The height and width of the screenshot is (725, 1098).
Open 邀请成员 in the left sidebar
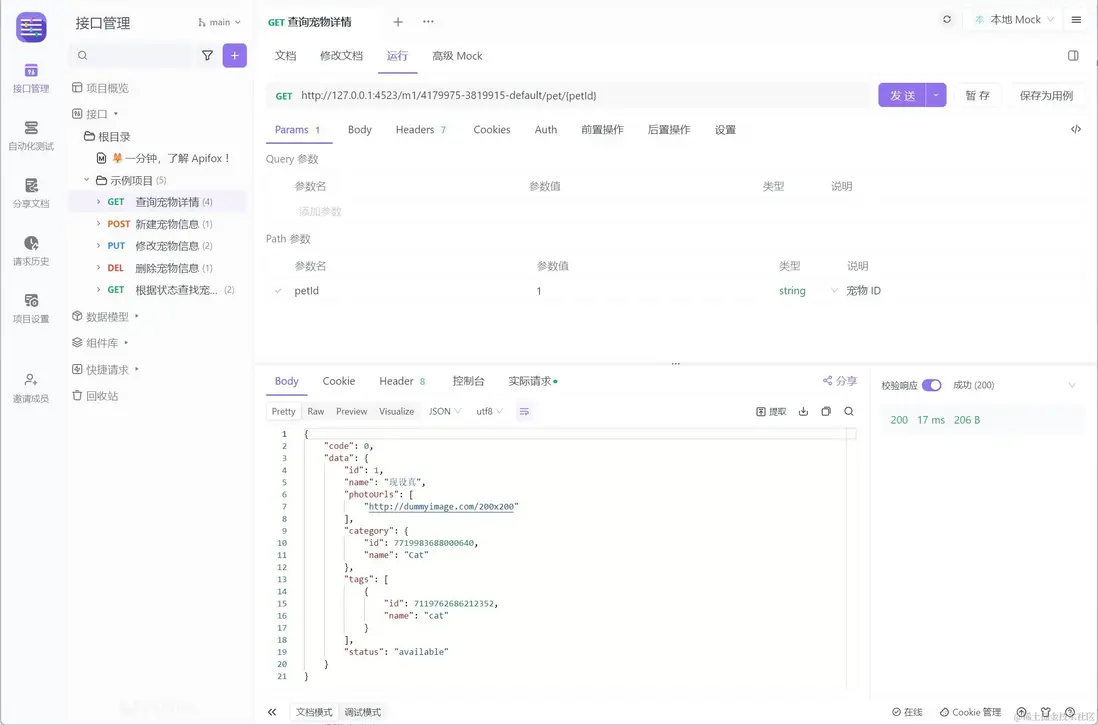tap(31, 388)
